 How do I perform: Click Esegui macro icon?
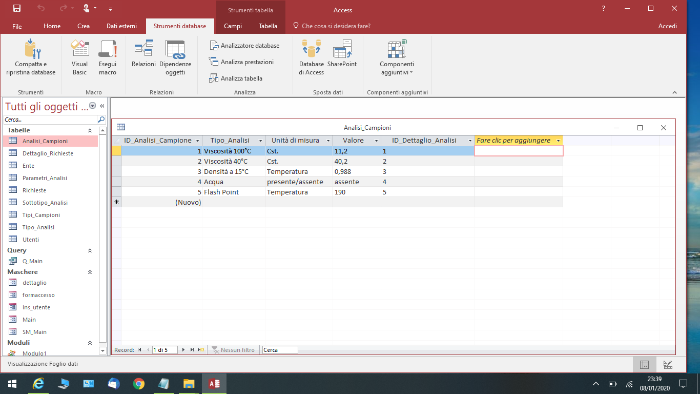pyautogui.click(x=108, y=57)
